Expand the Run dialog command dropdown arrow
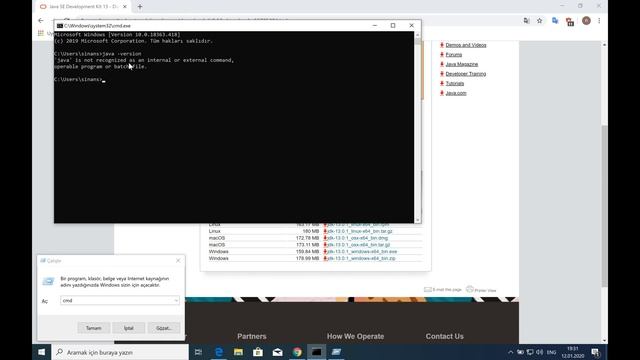 (x=176, y=300)
